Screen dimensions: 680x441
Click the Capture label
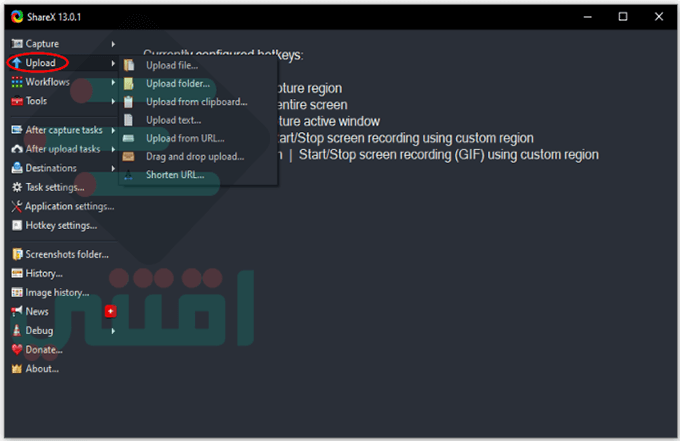tap(42, 44)
